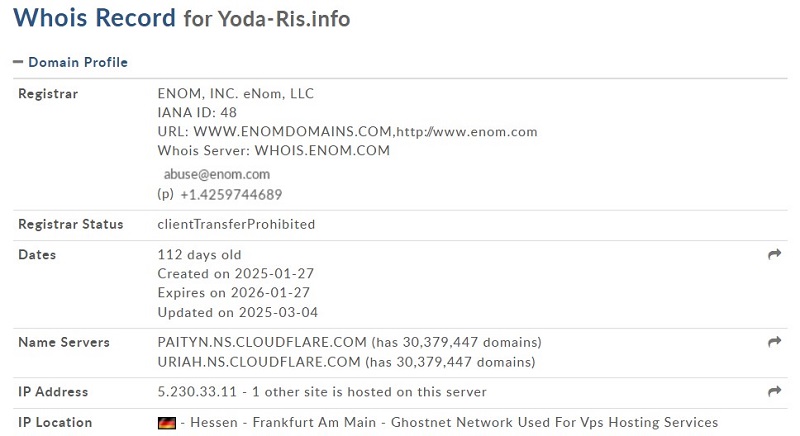Click the German flag icon
Screen dimensions: 800x436
point(167,423)
